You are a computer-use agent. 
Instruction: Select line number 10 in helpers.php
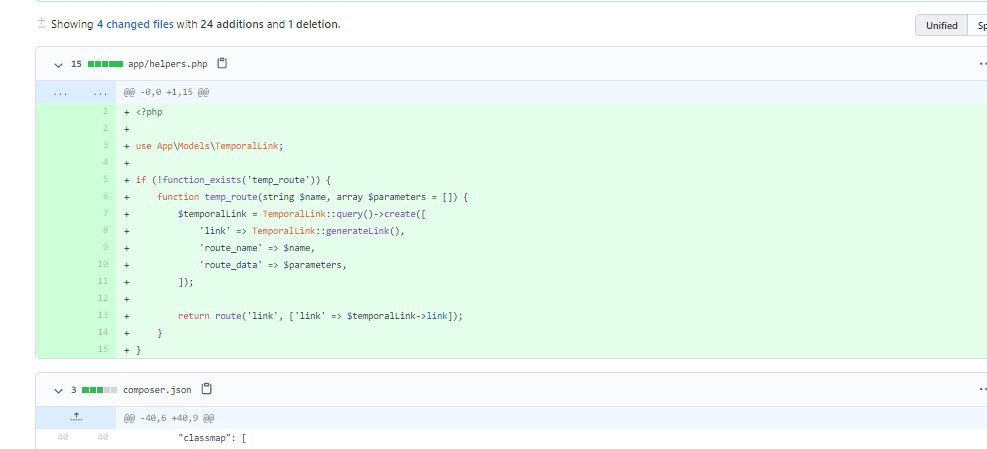[x=103, y=264]
